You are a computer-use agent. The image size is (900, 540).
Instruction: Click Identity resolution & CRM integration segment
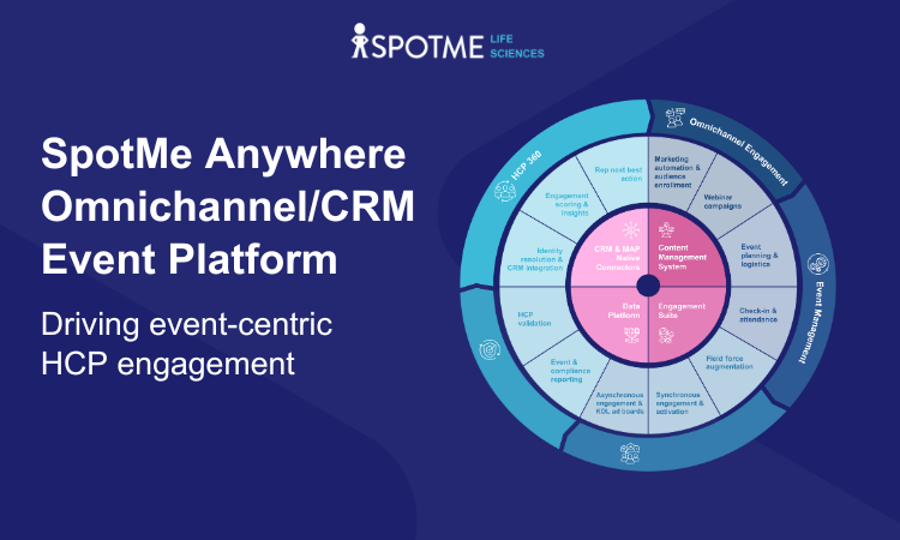point(535,259)
